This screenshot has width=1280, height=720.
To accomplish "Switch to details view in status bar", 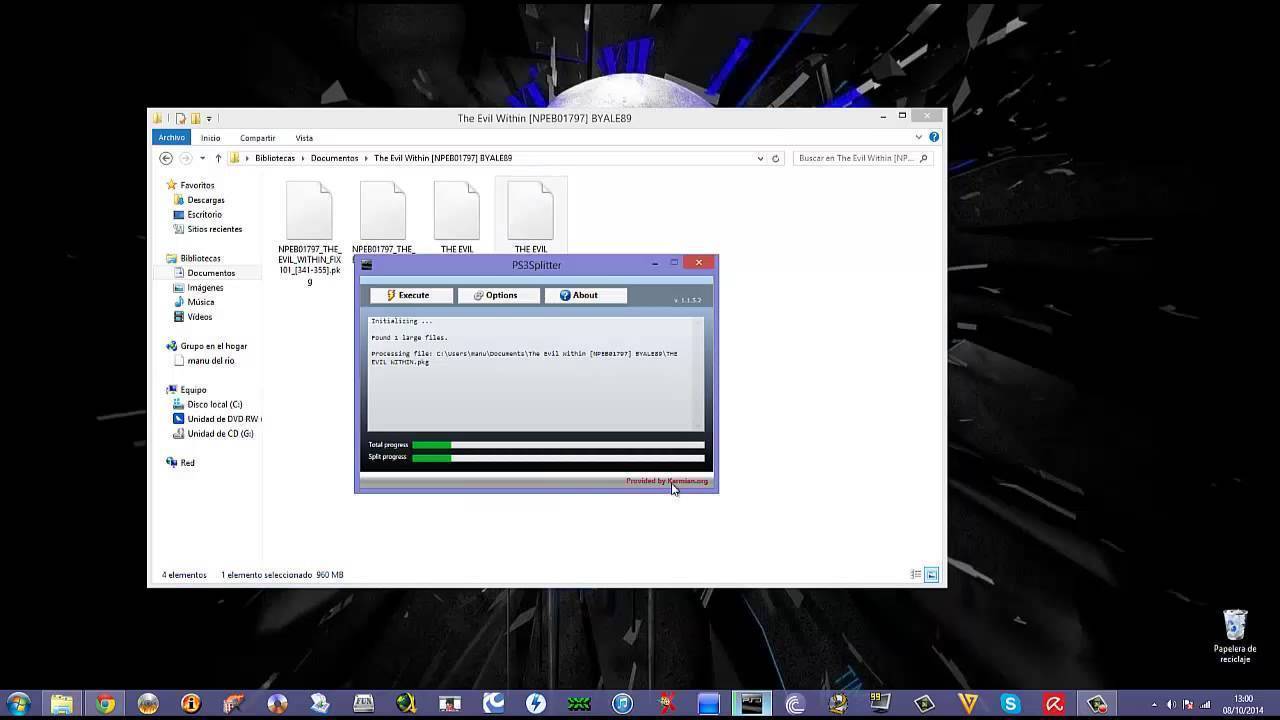I will (915, 575).
